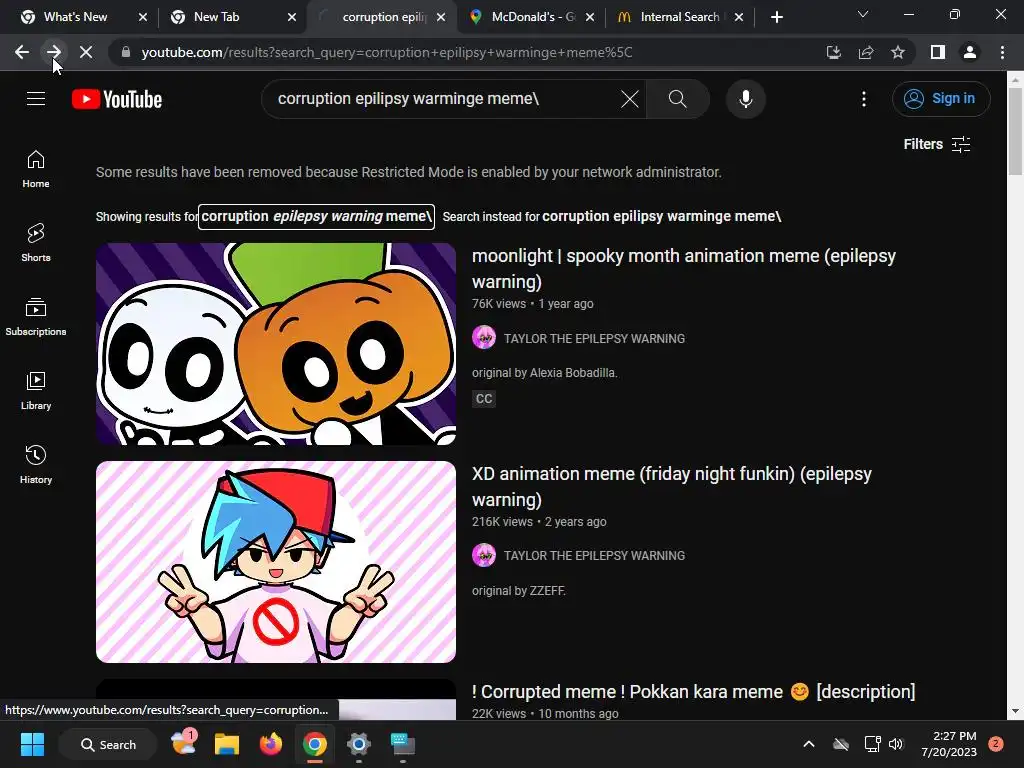Start voice search with the microphone
Viewport: 1024px width, 768px height.
[x=746, y=99]
